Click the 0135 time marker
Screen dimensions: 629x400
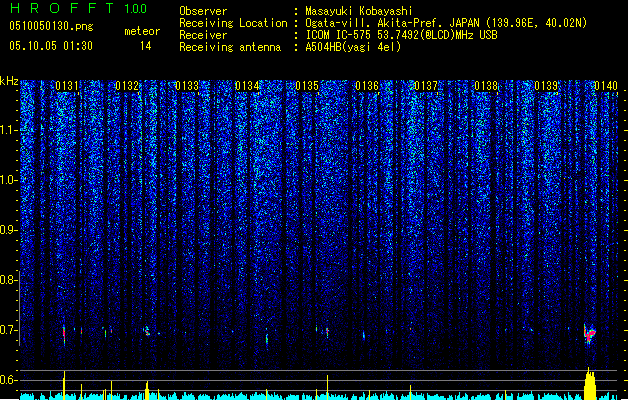pos(307,86)
